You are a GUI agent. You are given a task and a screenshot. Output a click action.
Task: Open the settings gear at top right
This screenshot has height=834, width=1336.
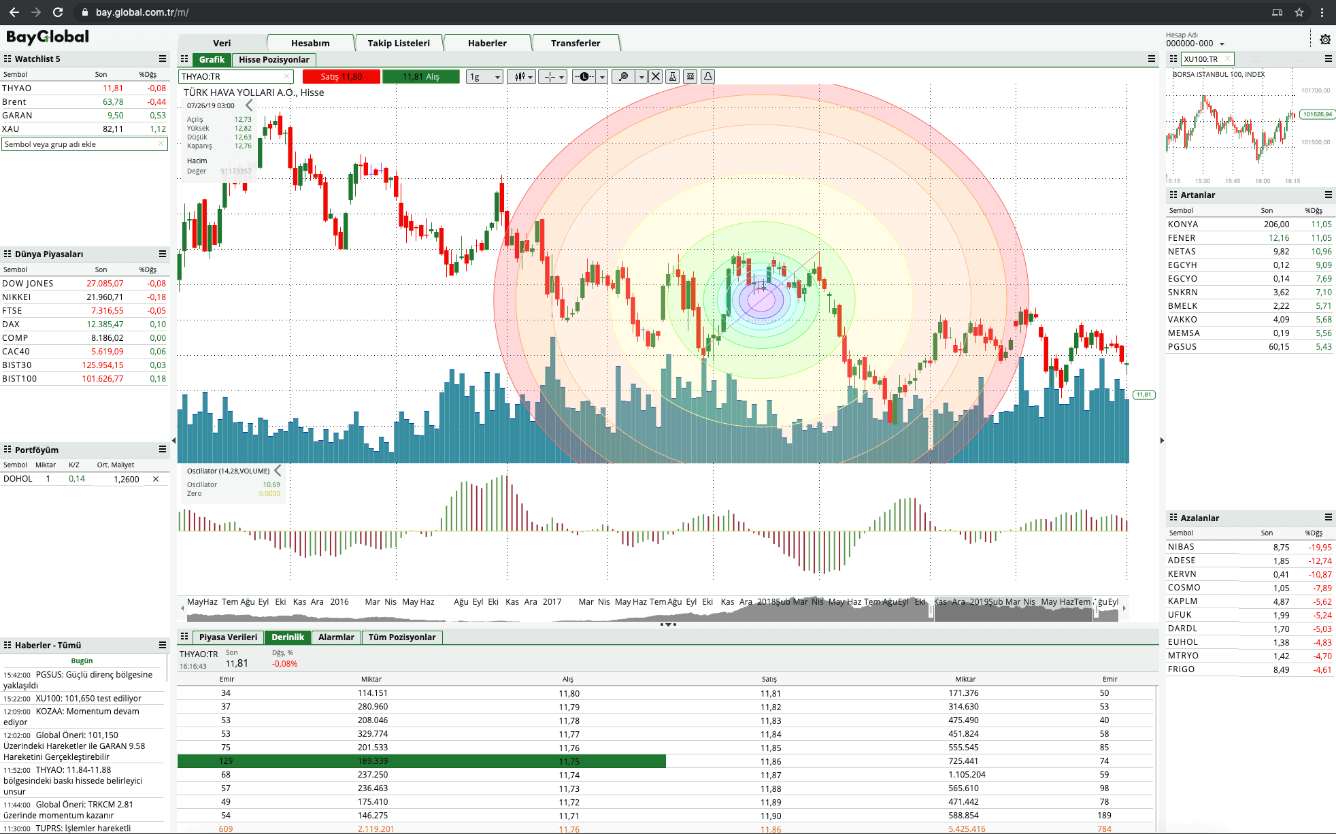click(x=1325, y=40)
